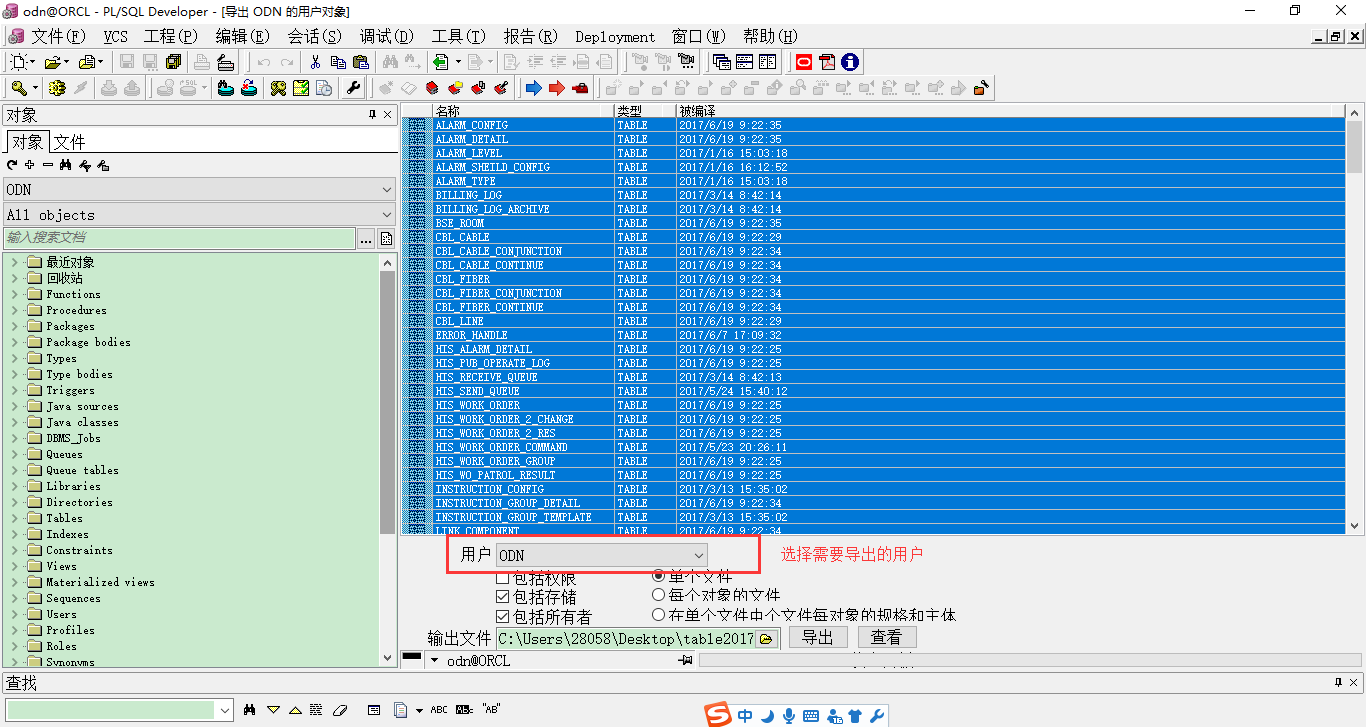Click the red Oracle logo icon
The image size is (1366, 727).
pyautogui.click(x=803, y=62)
